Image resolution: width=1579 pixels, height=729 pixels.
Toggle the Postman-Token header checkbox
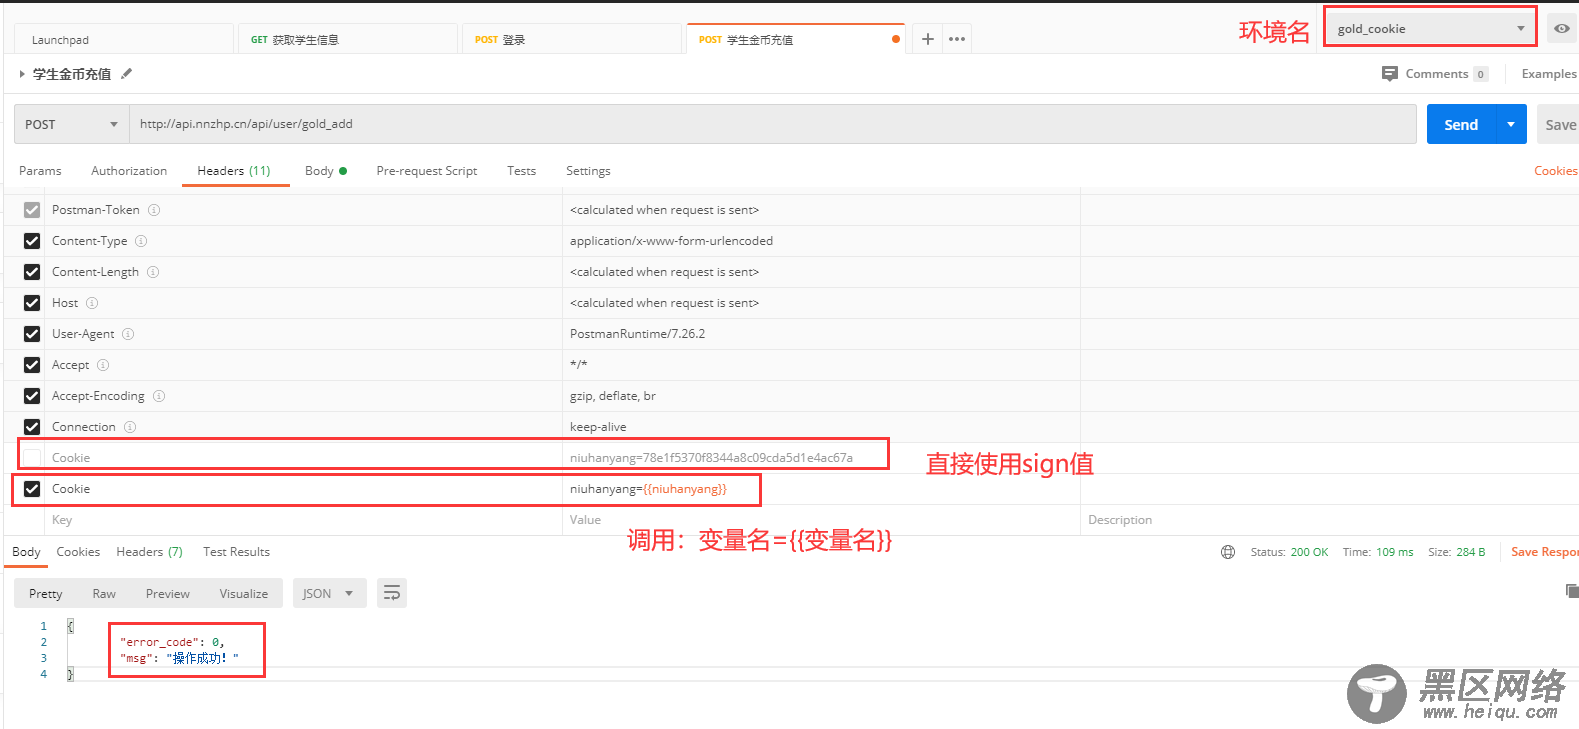(32, 210)
